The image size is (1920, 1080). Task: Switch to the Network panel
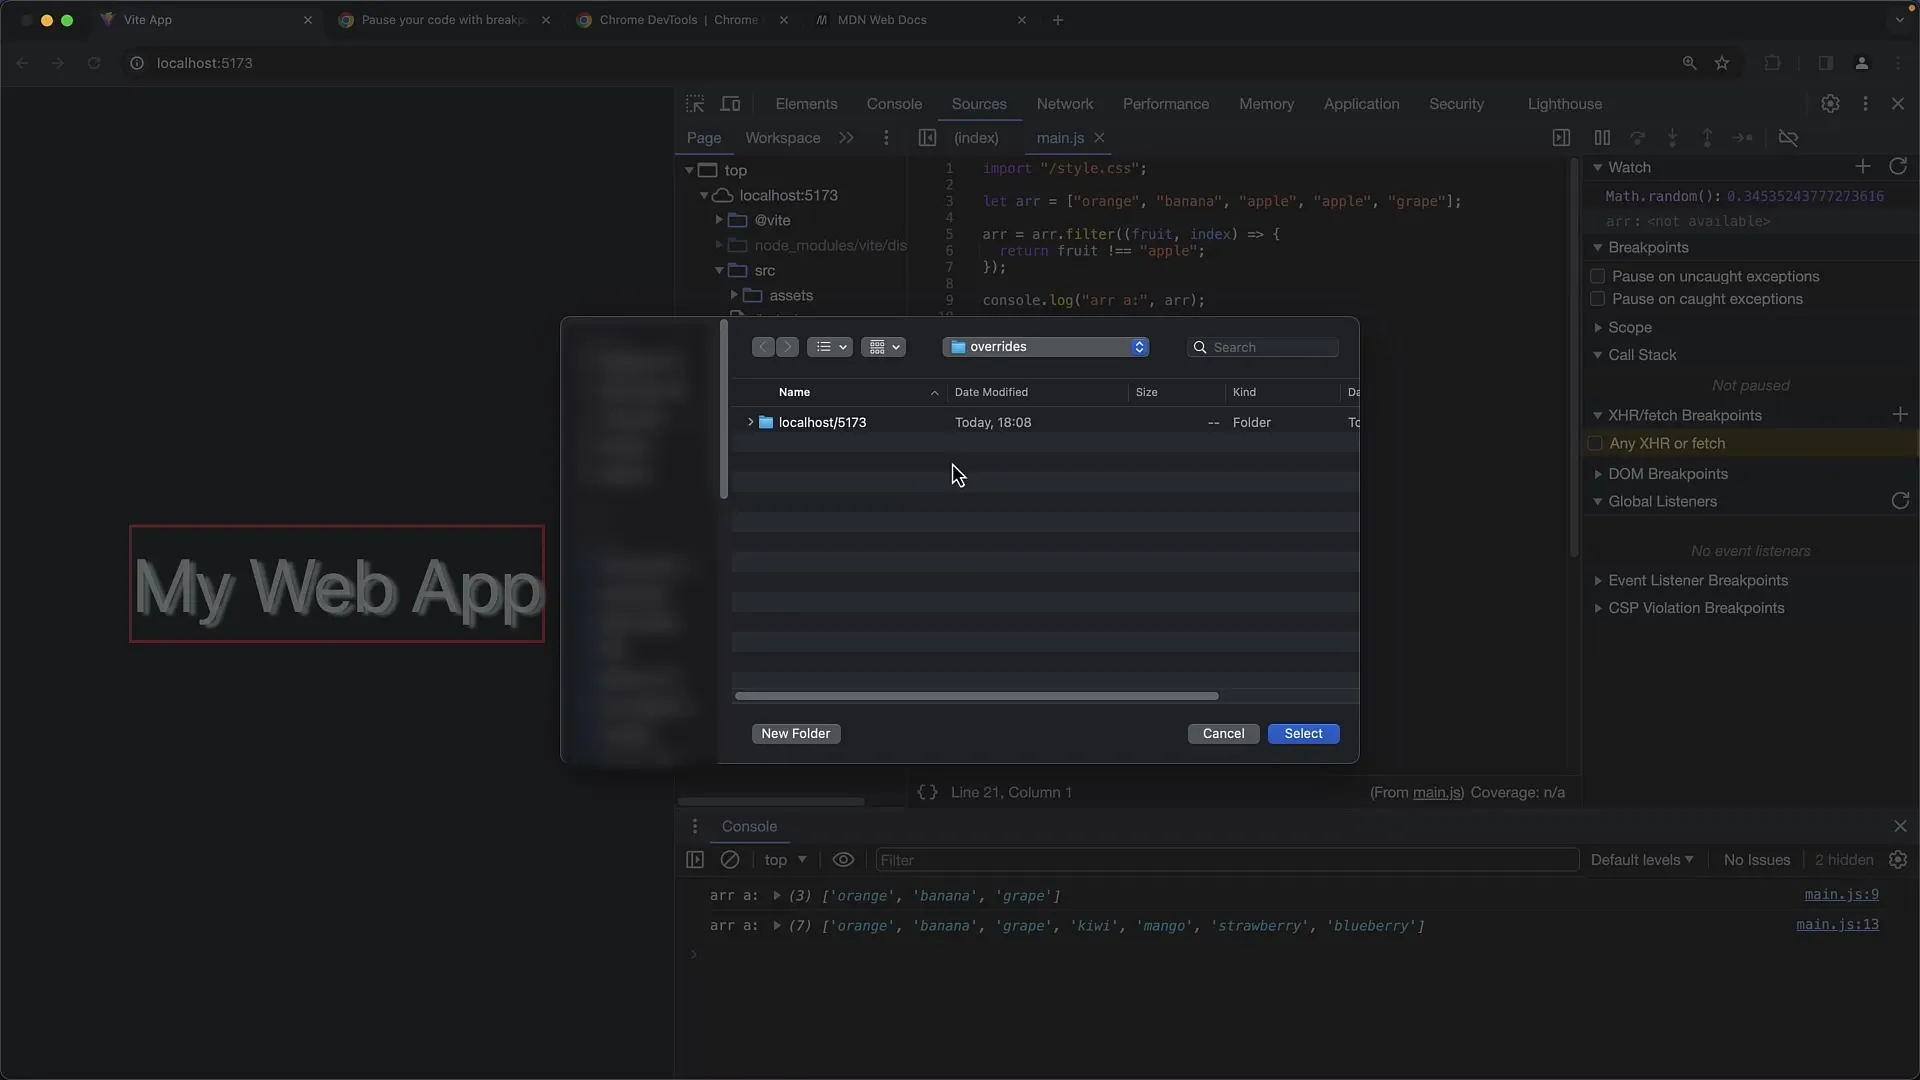pyautogui.click(x=1064, y=104)
